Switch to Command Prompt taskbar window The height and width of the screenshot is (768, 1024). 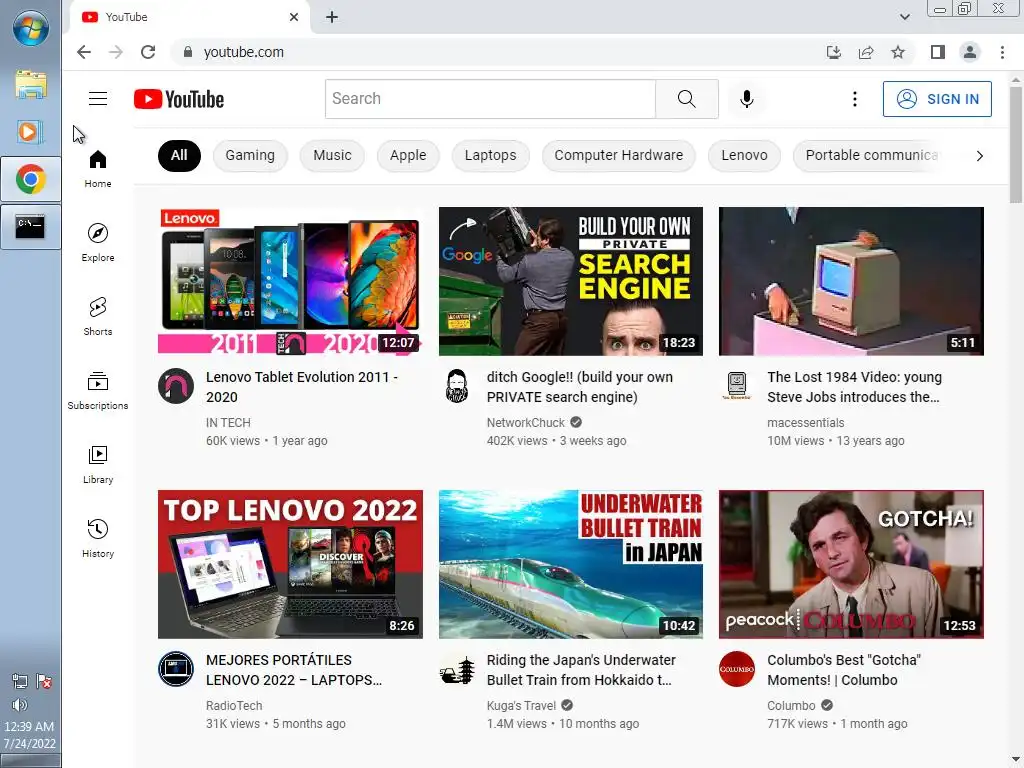click(31, 227)
